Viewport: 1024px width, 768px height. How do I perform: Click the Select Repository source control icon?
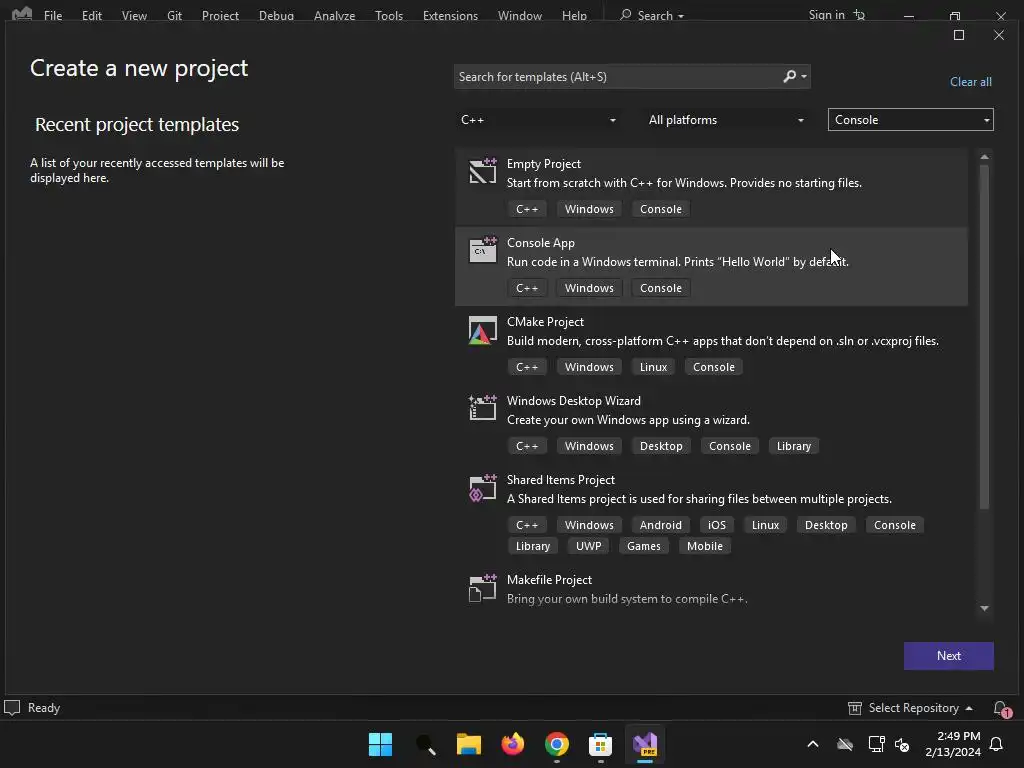point(854,708)
